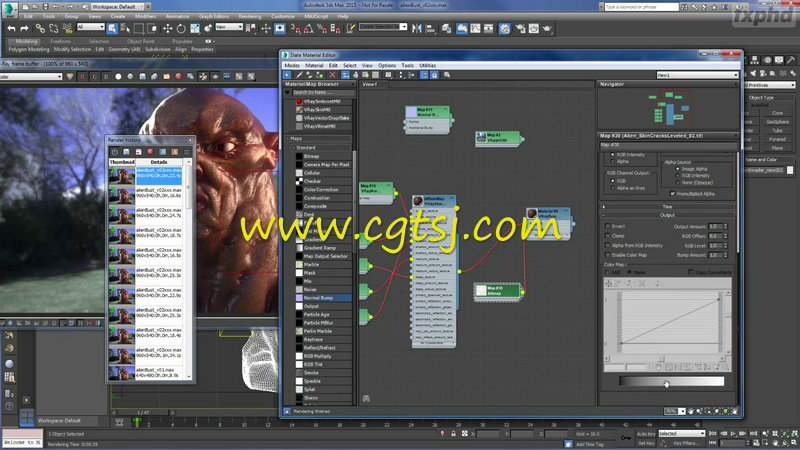Viewport: 800px width, 450px height.
Task: Select the Link tool icon
Action: [x=40, y=29]
